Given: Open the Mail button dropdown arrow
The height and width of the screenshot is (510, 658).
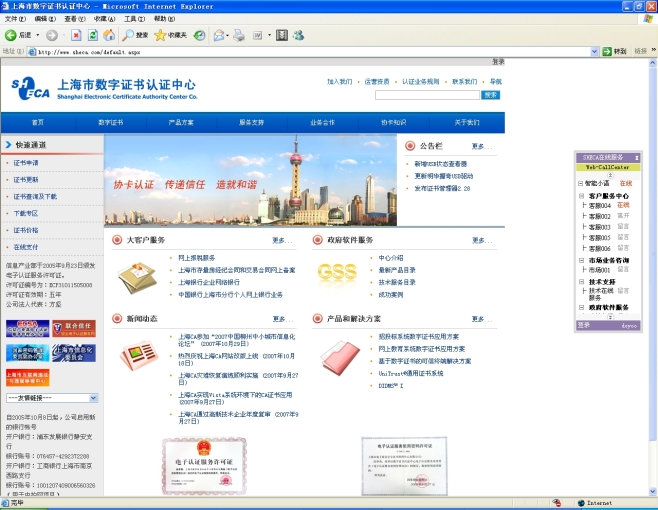Looking at the screenshot, I should [x=227, y=35].
